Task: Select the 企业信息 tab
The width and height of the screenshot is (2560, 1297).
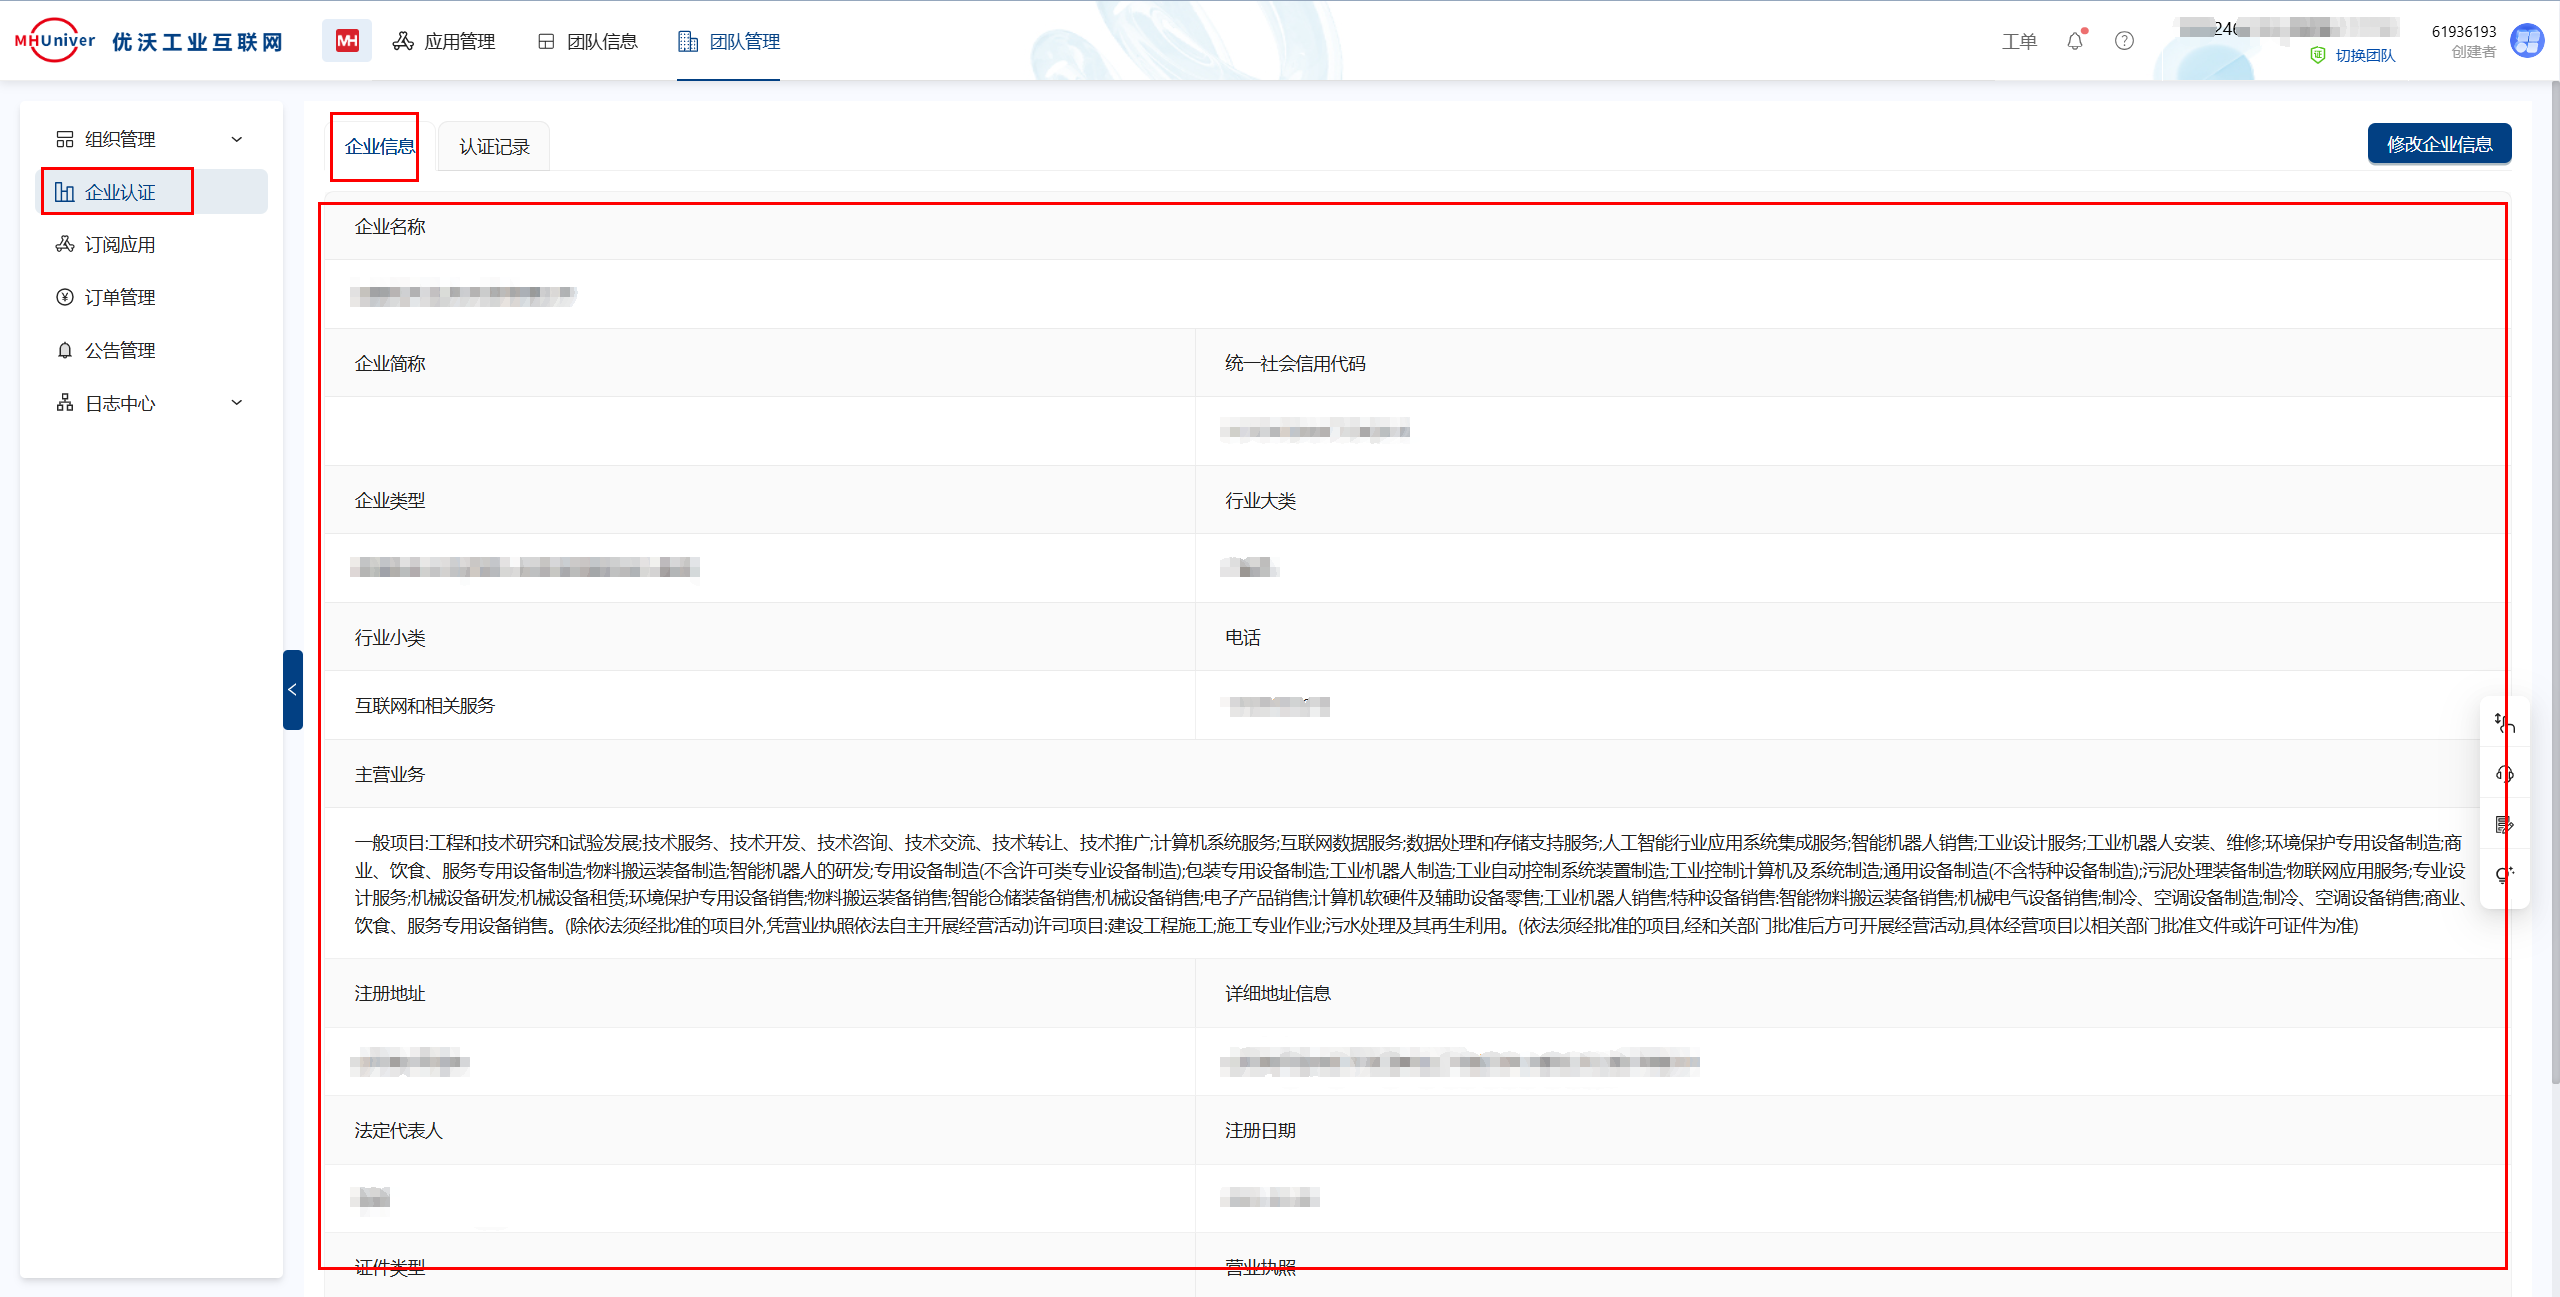Action: pyautogui.click(x=379, y=147)
